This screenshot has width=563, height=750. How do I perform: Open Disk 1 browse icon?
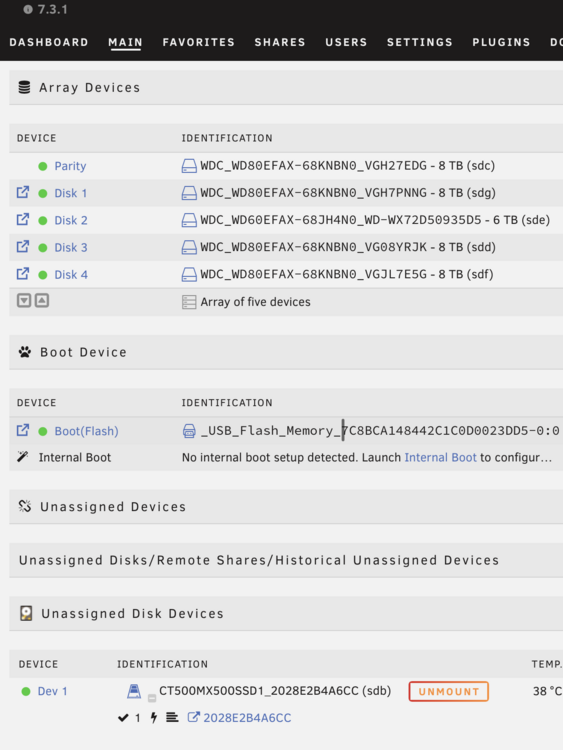[x=22, y=192]
